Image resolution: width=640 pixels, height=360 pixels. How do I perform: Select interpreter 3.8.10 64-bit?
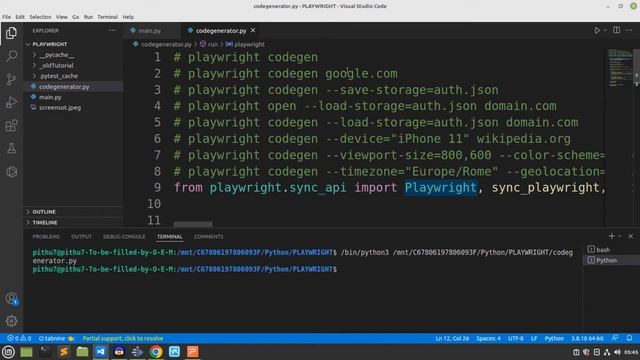587,338
